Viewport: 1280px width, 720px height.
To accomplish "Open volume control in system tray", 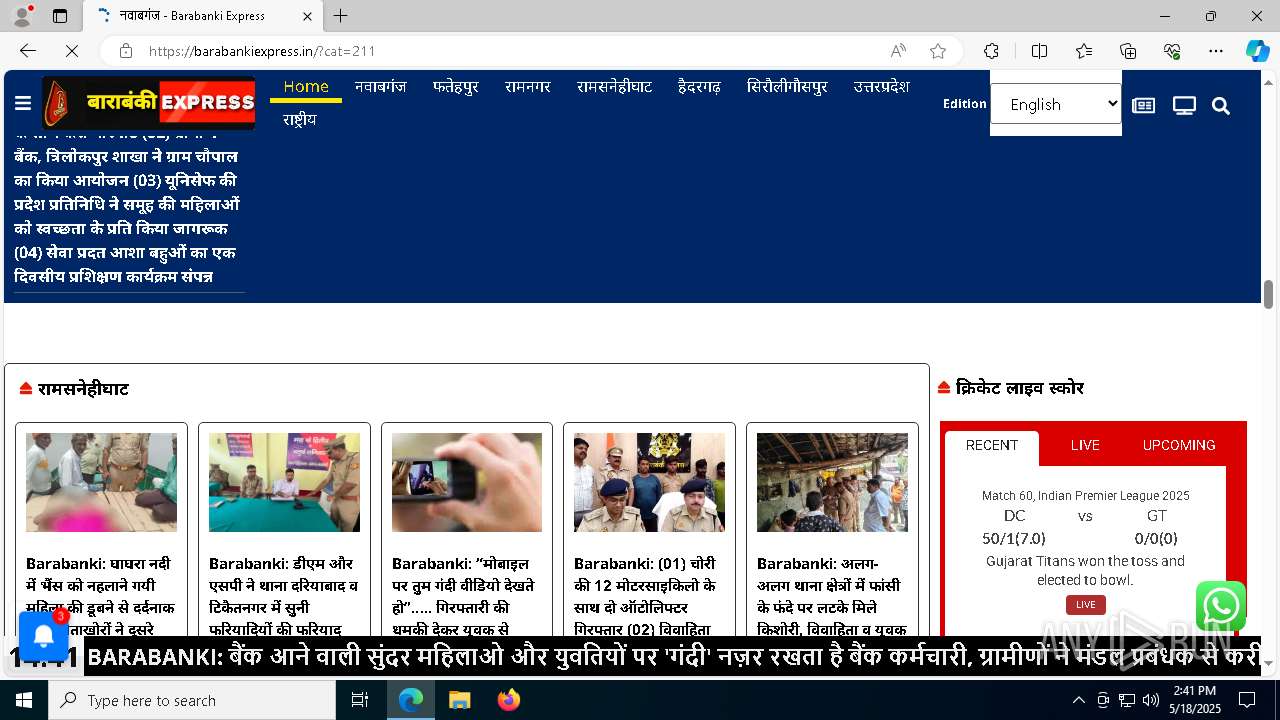I will pyautogui.click(x=1151, y=700).
